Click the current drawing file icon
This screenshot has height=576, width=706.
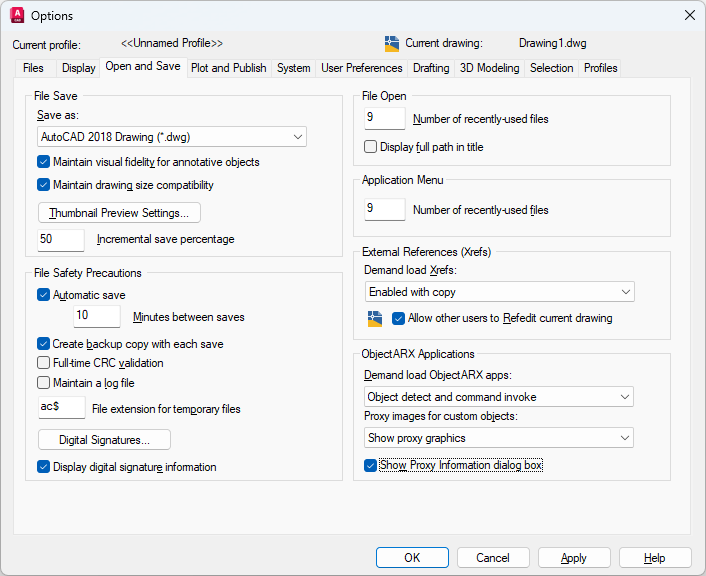[392, 43]
